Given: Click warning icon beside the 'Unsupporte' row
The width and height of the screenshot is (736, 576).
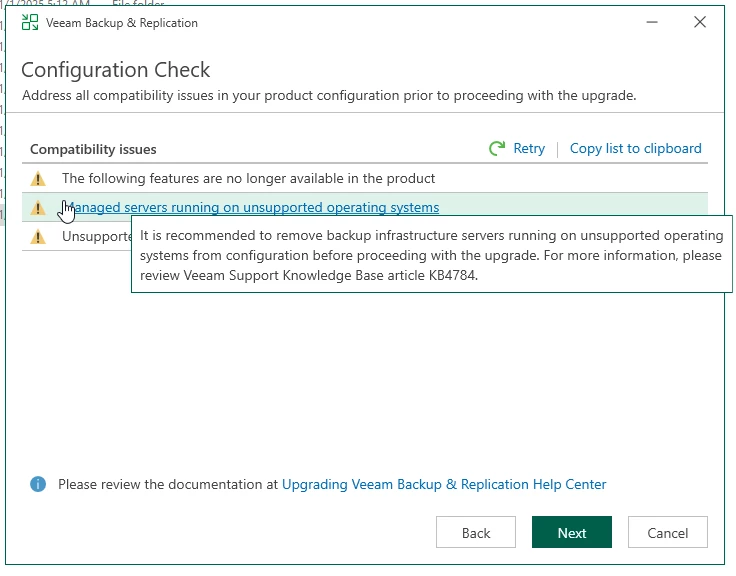Looking at the screenshot, I should pos(38,237).
